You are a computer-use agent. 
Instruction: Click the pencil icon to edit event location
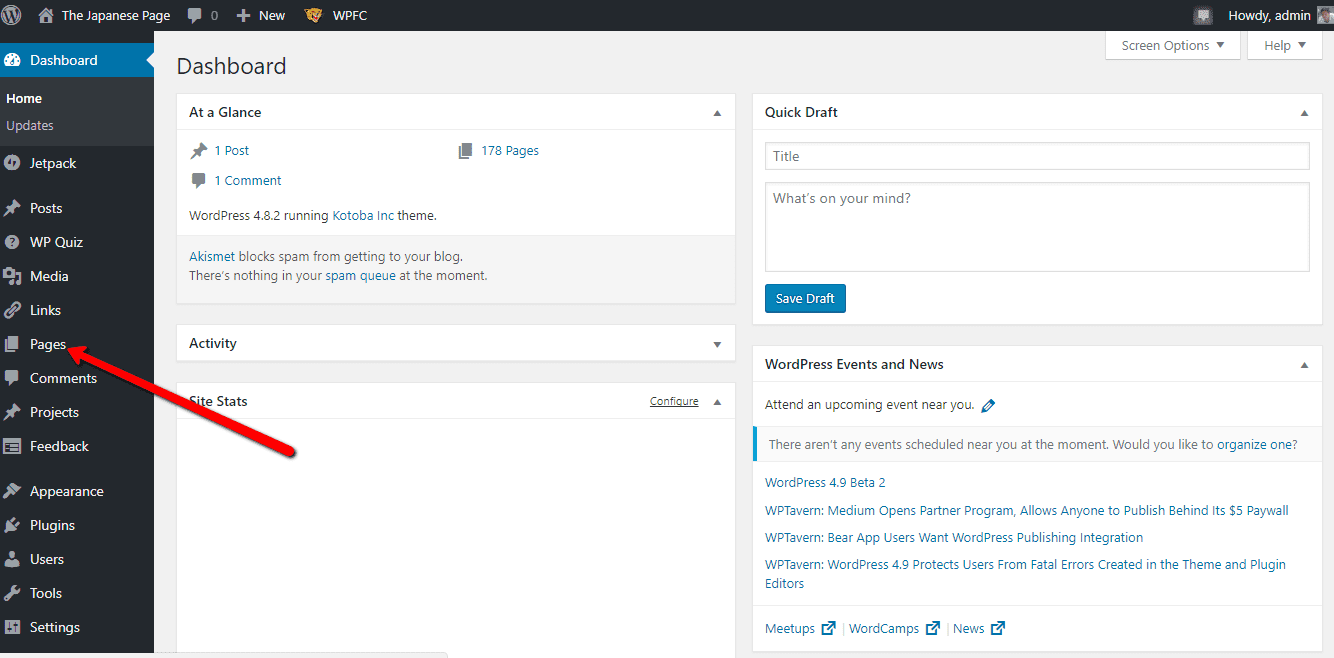(989, 405)
